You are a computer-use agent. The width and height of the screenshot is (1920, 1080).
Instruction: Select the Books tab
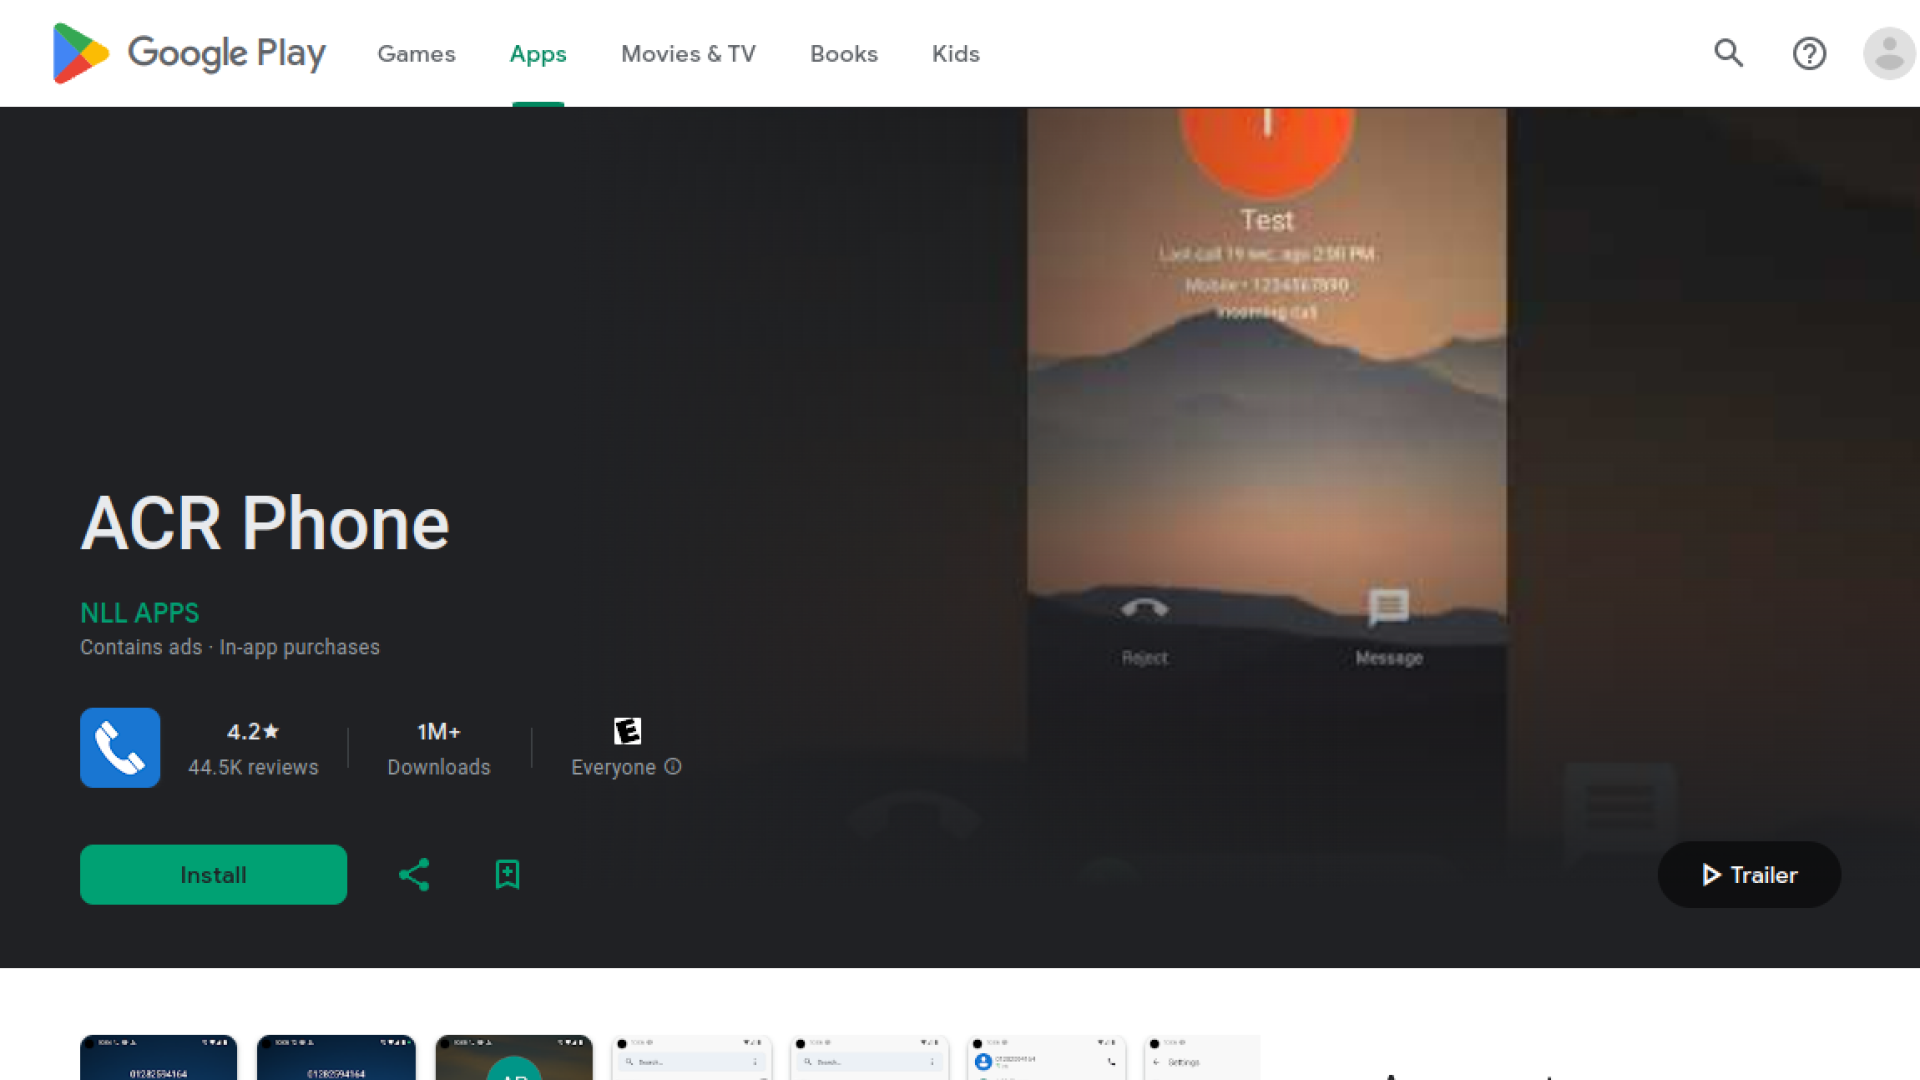click(843, 54)
